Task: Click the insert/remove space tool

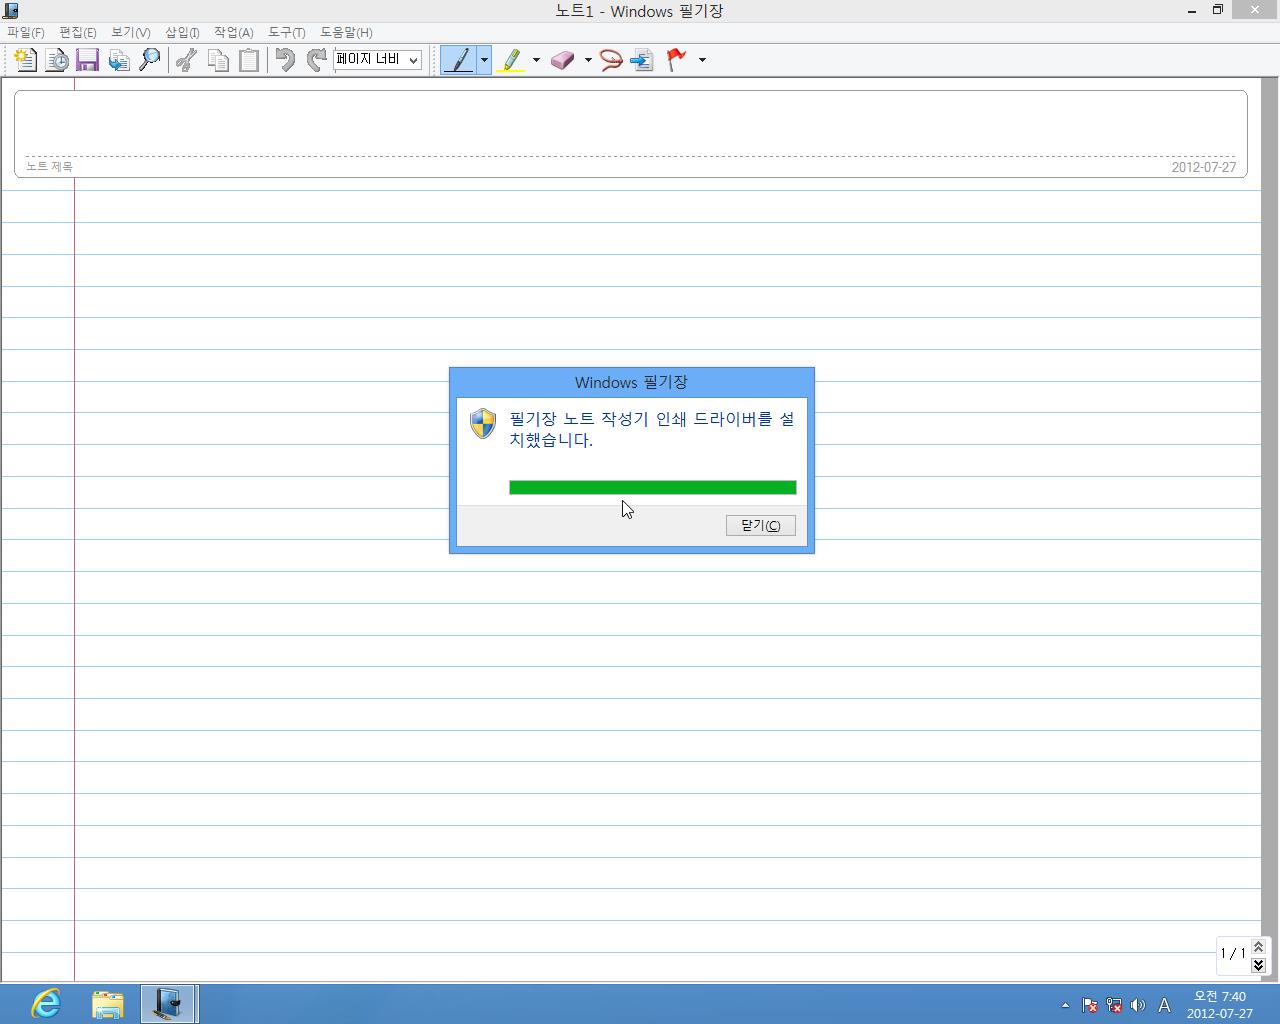Action: (x=642, y=60)
